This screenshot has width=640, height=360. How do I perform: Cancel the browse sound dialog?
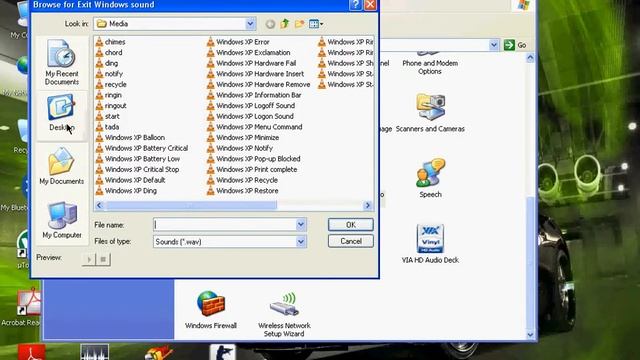coord(351,241)
